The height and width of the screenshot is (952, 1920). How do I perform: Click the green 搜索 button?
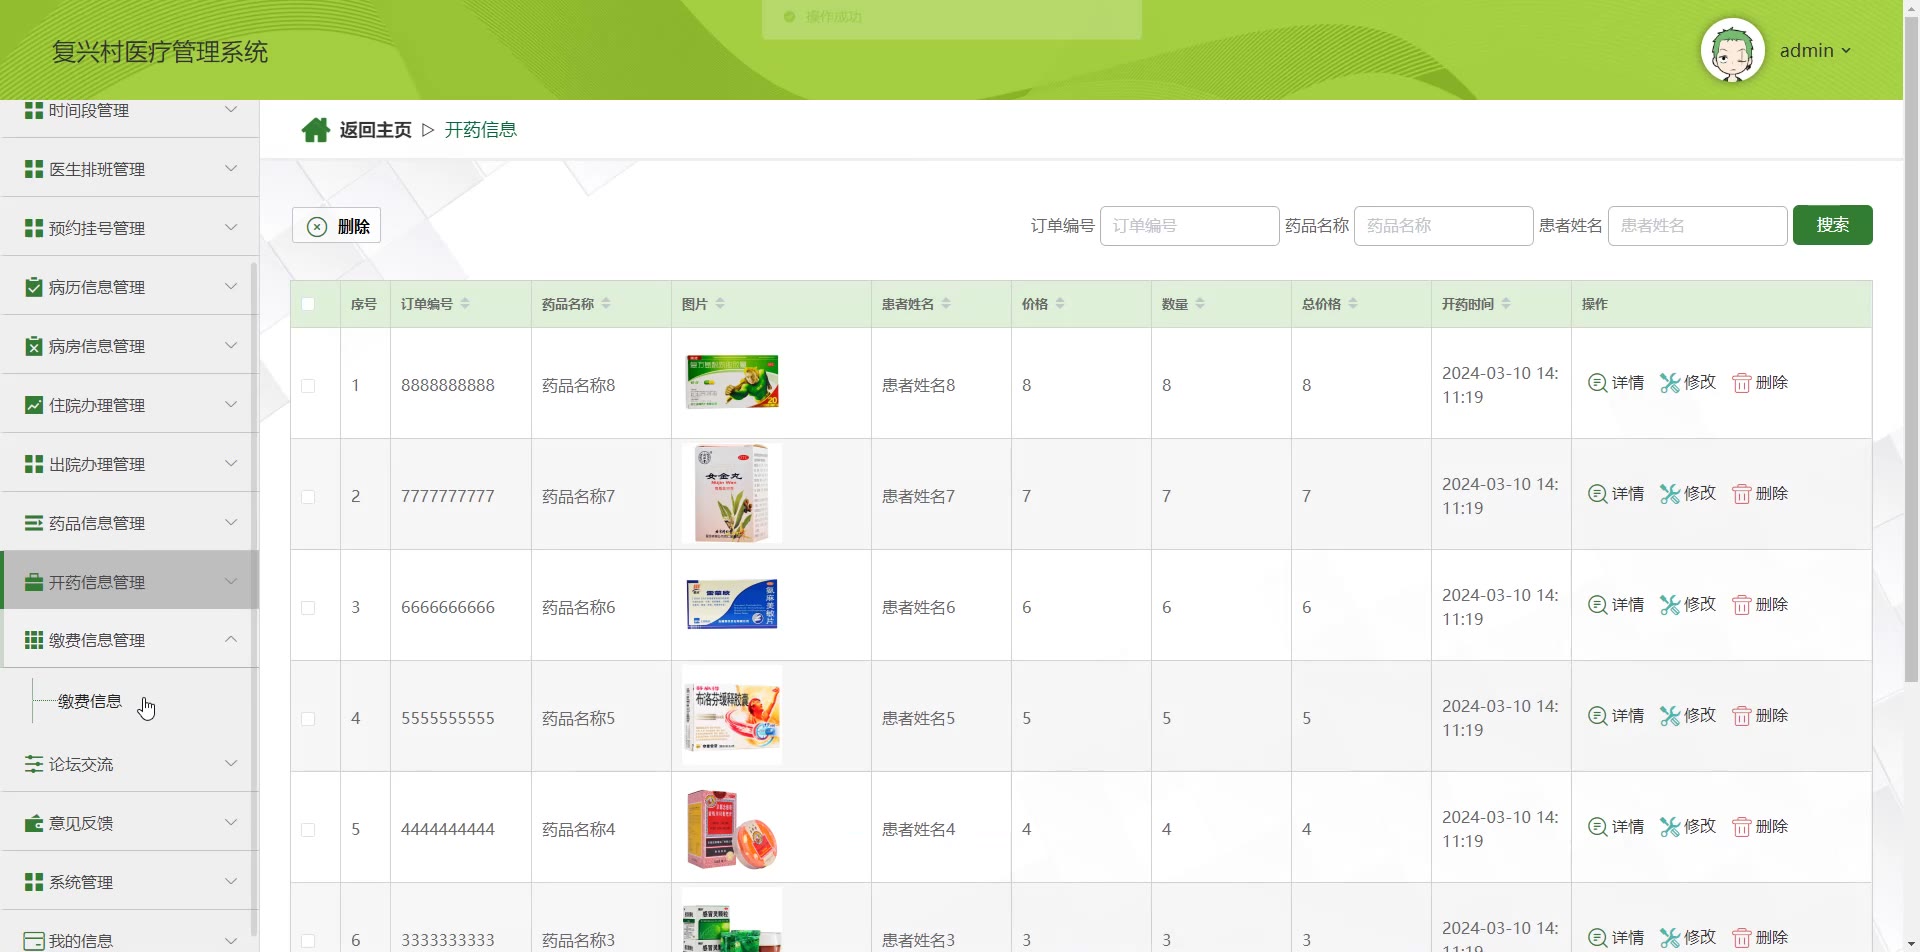coord(1832,225)
